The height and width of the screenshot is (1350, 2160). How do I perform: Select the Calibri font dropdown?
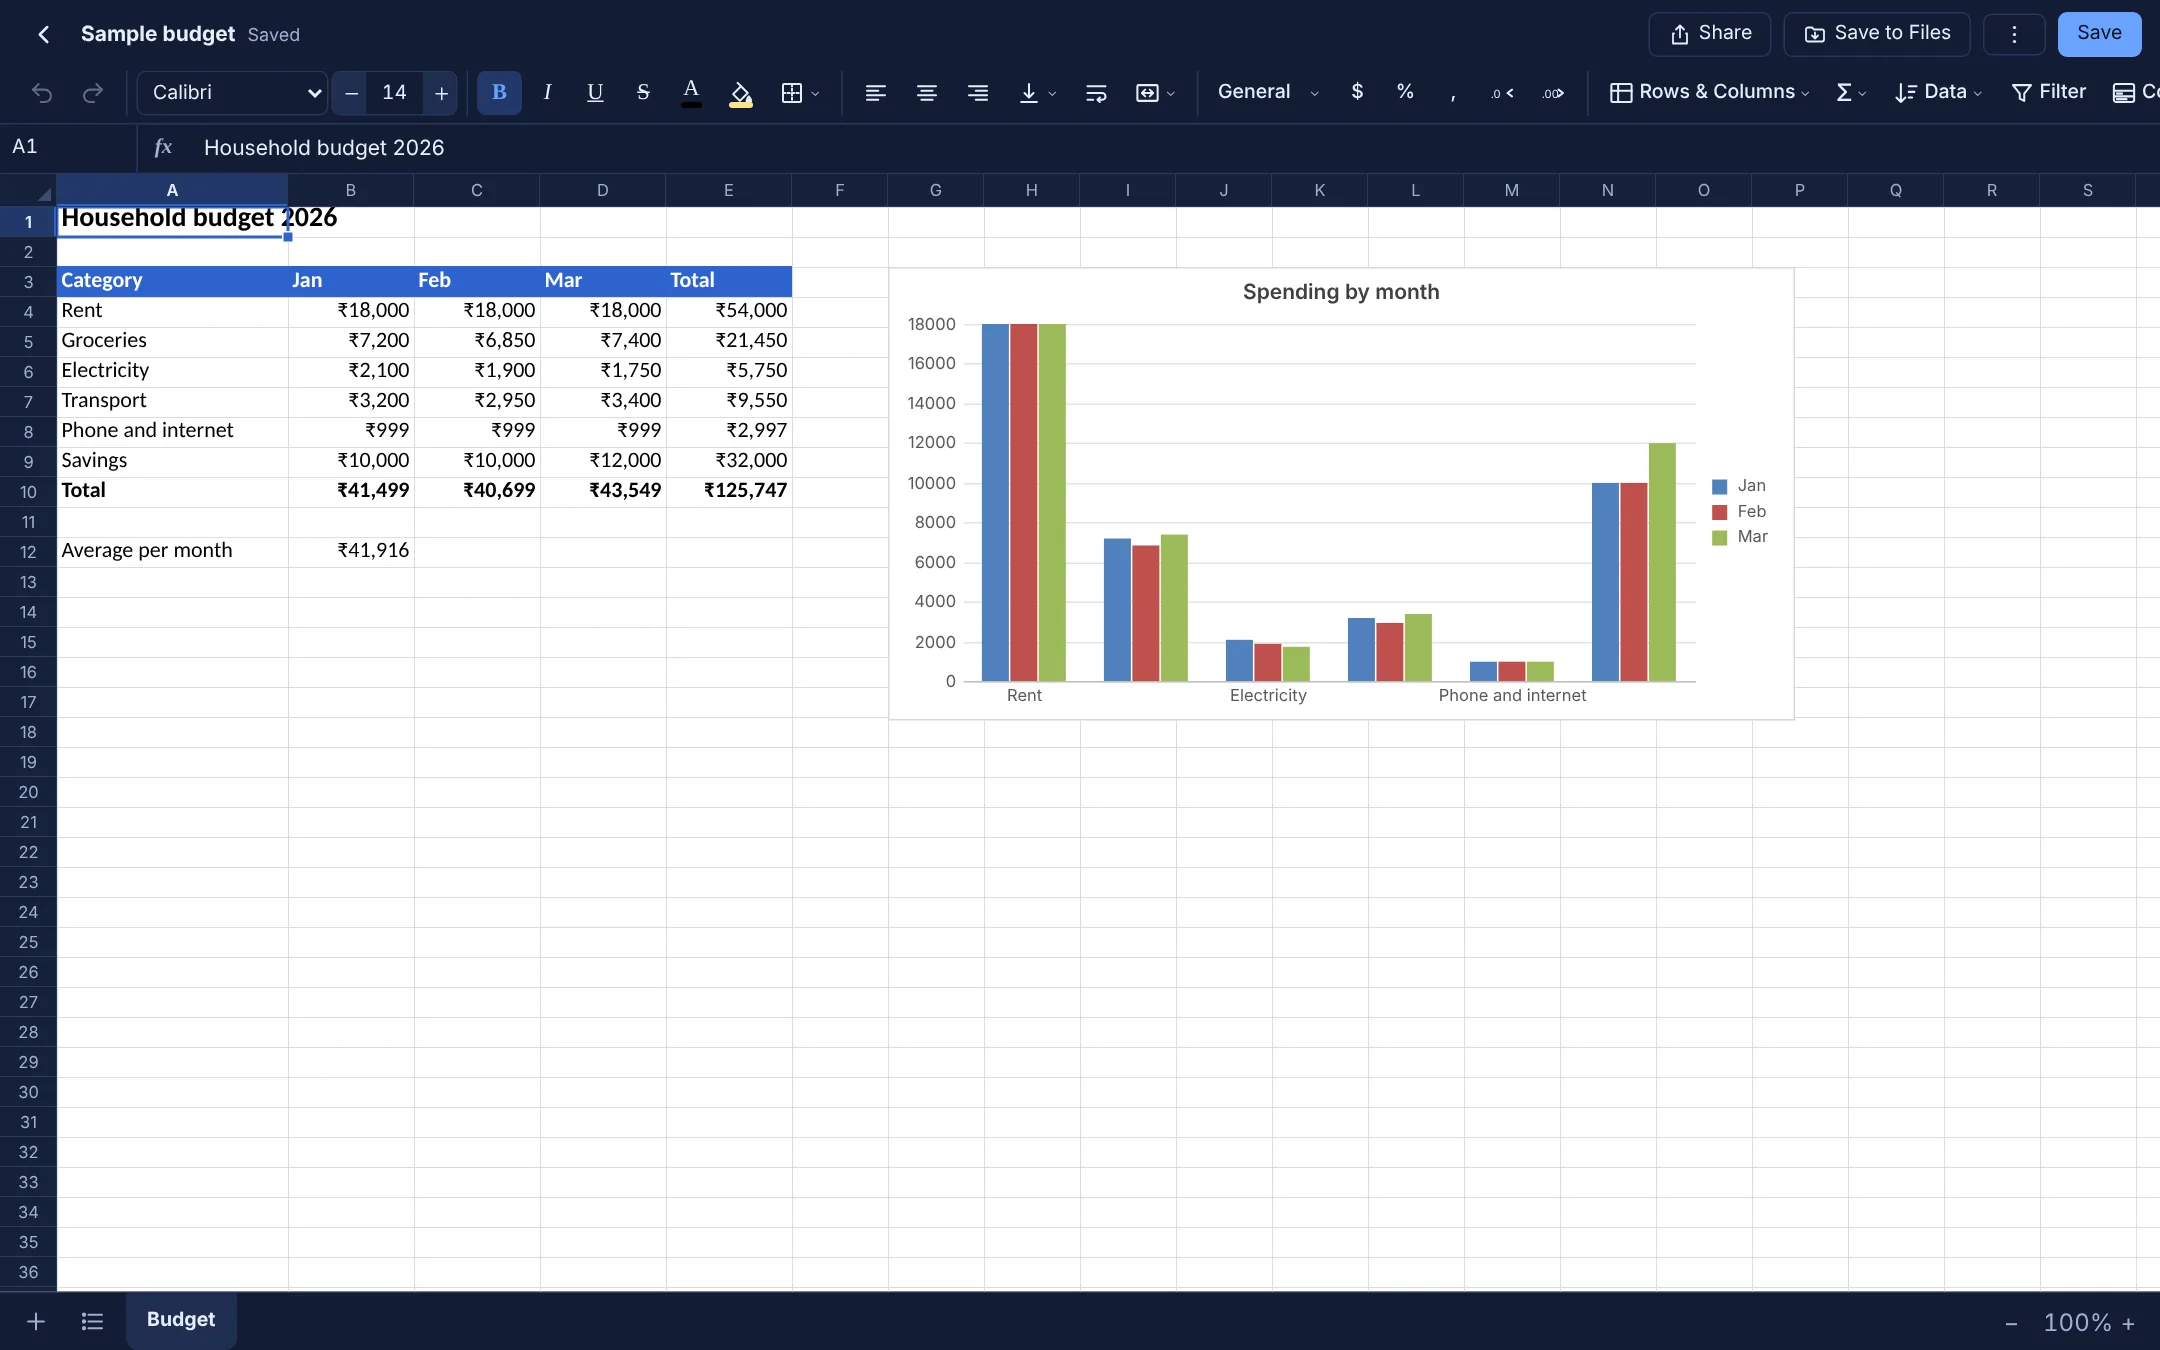[x=232, y=93]
